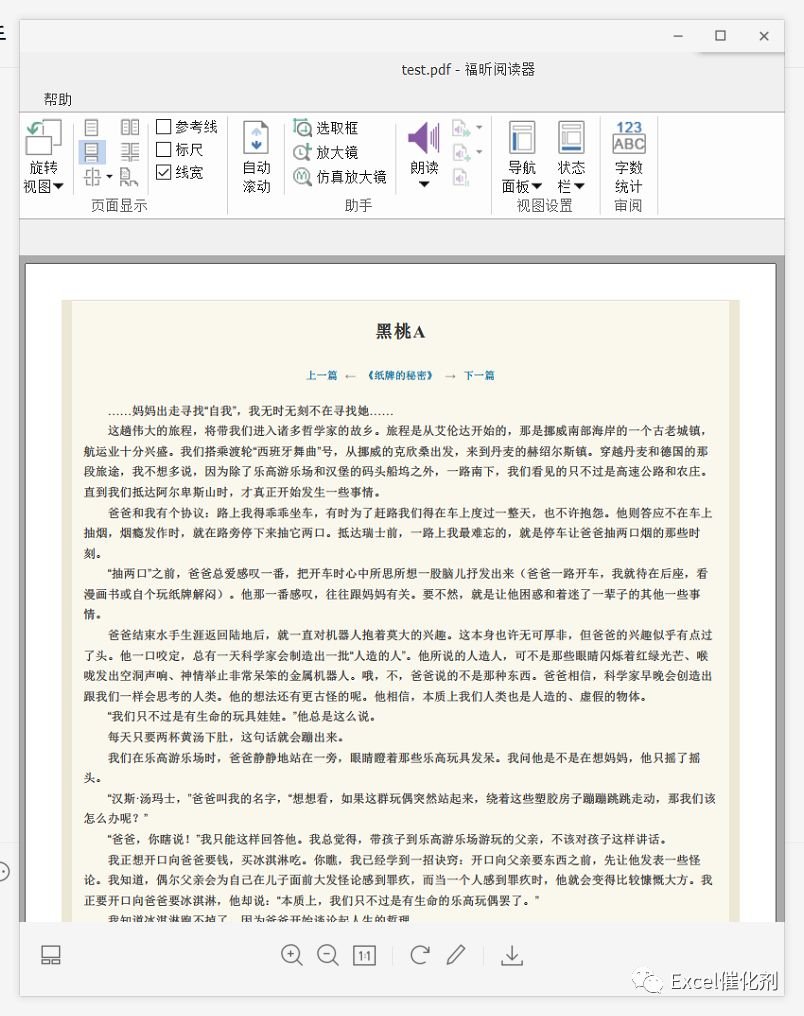Click the thumbnail layout icon at bottom left

coord(51,954)
